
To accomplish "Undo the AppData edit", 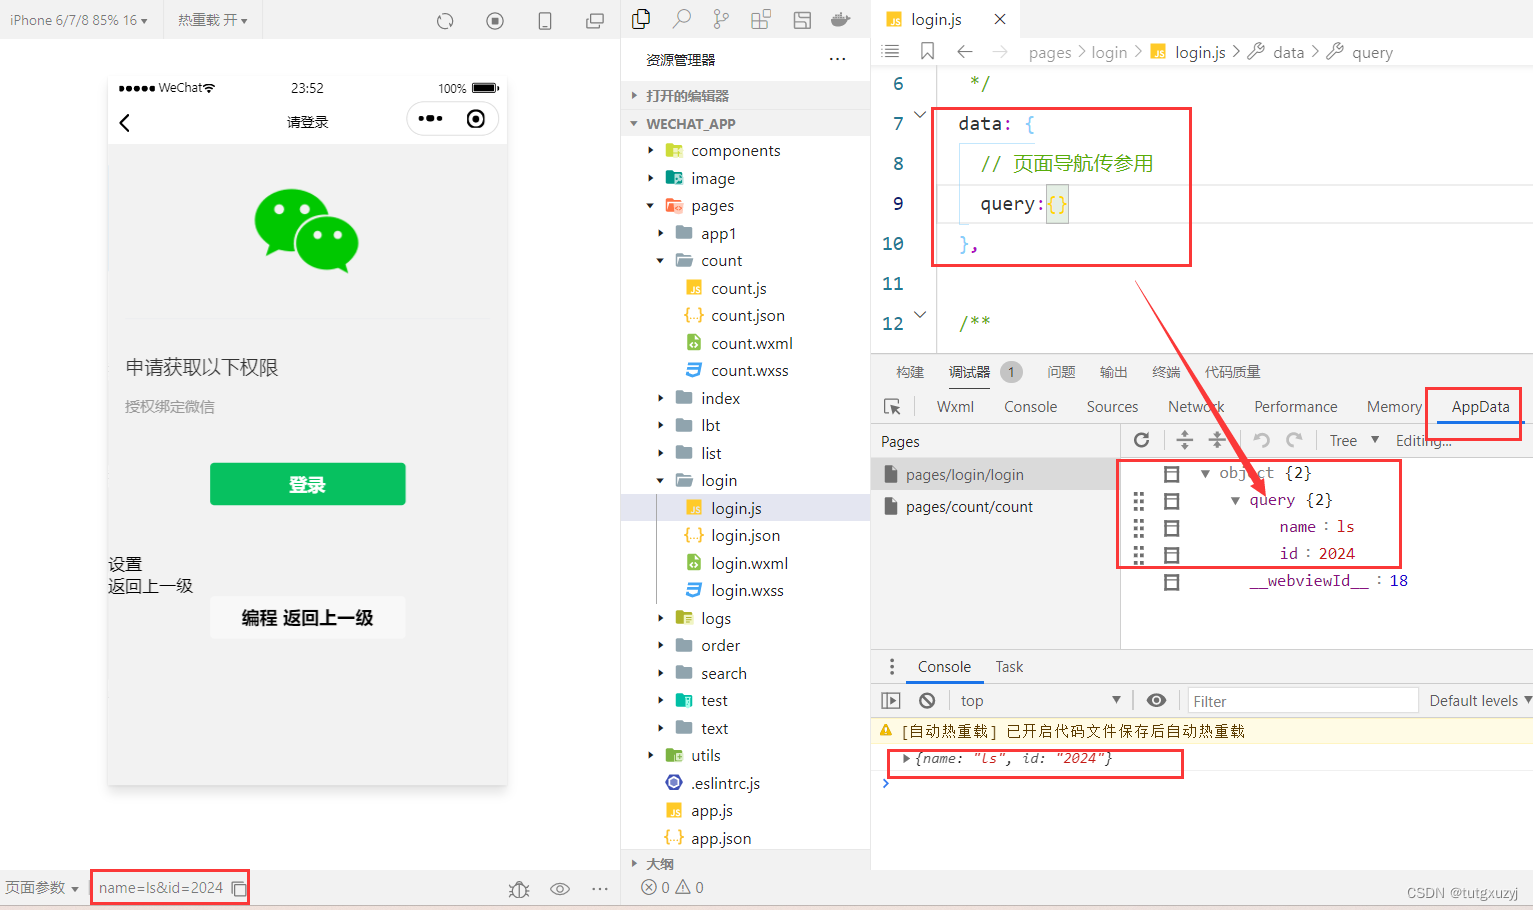I will pos(1262,439).
